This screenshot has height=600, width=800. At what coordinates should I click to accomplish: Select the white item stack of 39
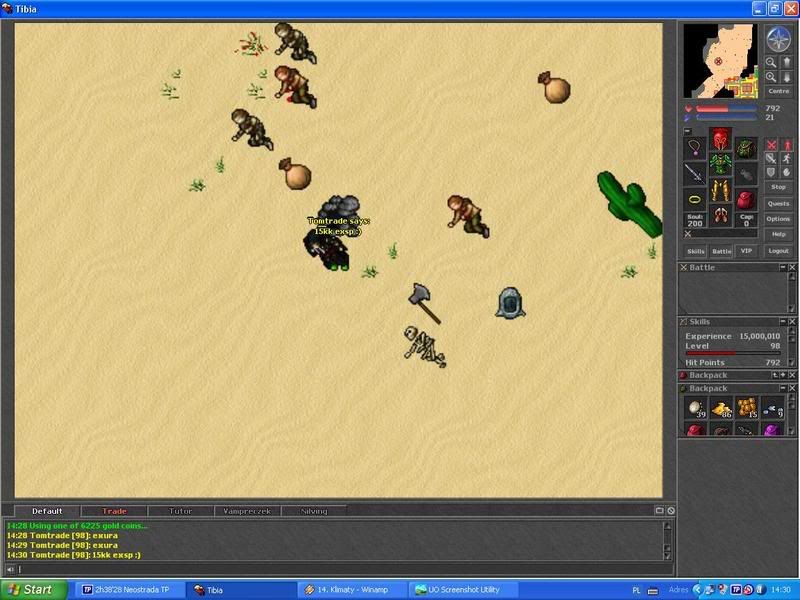pyautogui.click(x=696, y=408)
